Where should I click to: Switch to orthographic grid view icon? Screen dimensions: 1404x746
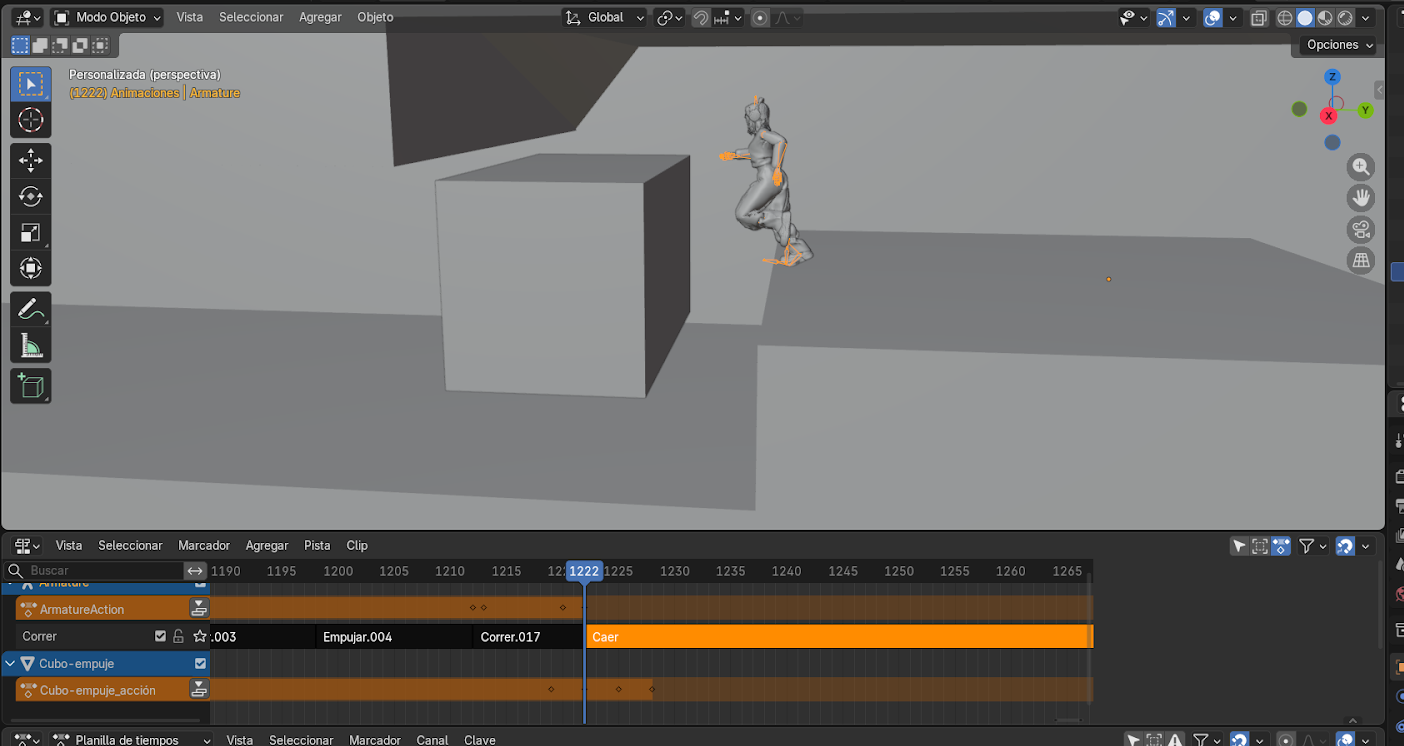click(1360, 261)
